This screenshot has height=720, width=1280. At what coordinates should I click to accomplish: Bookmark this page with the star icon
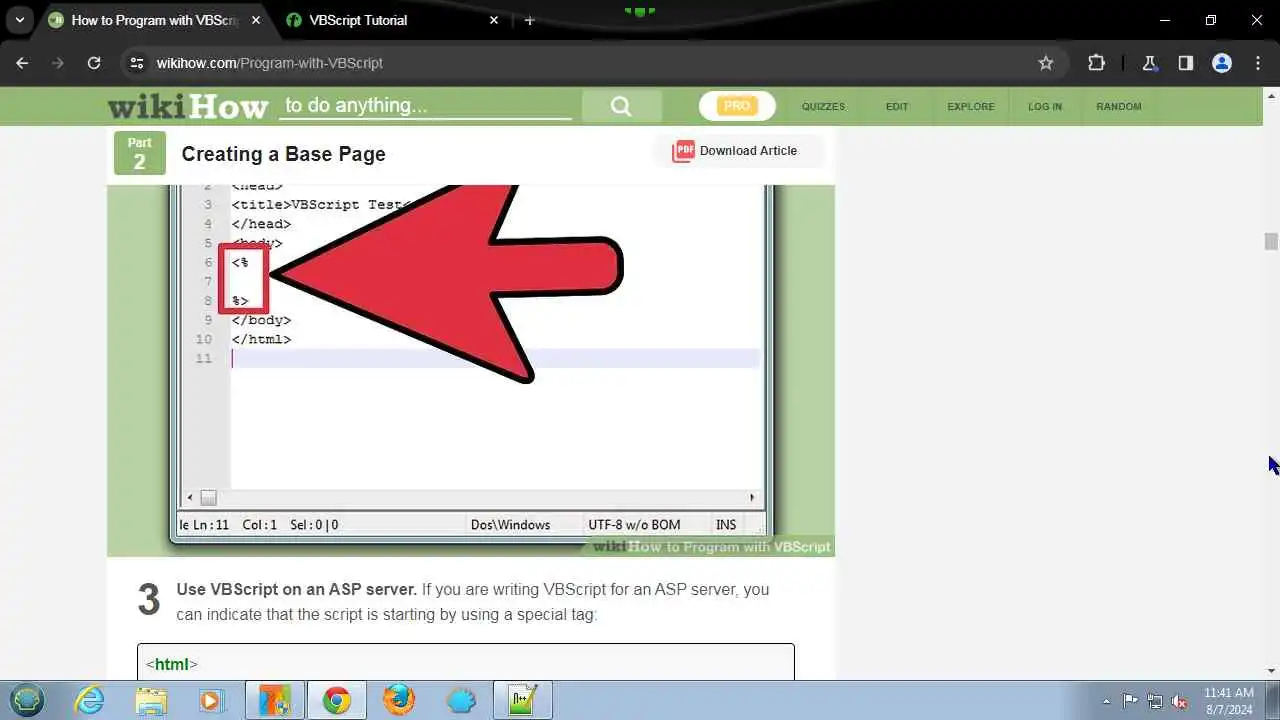coord(1046,63)
